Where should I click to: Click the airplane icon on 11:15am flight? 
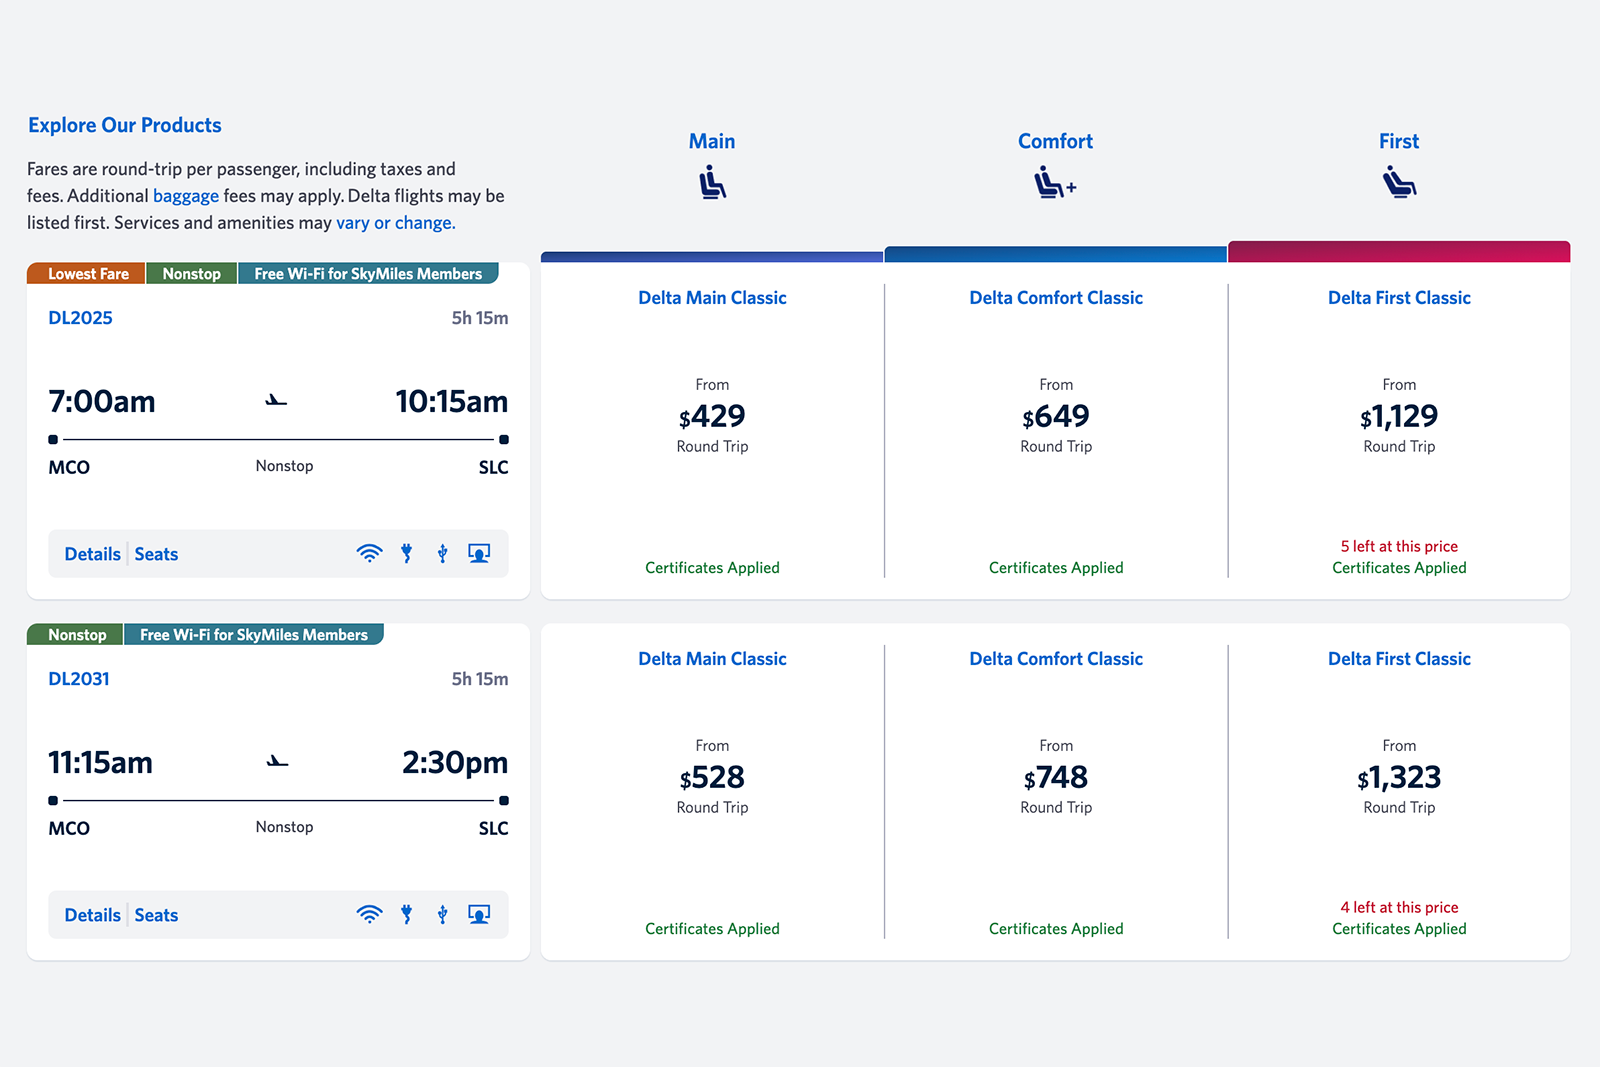277,762
